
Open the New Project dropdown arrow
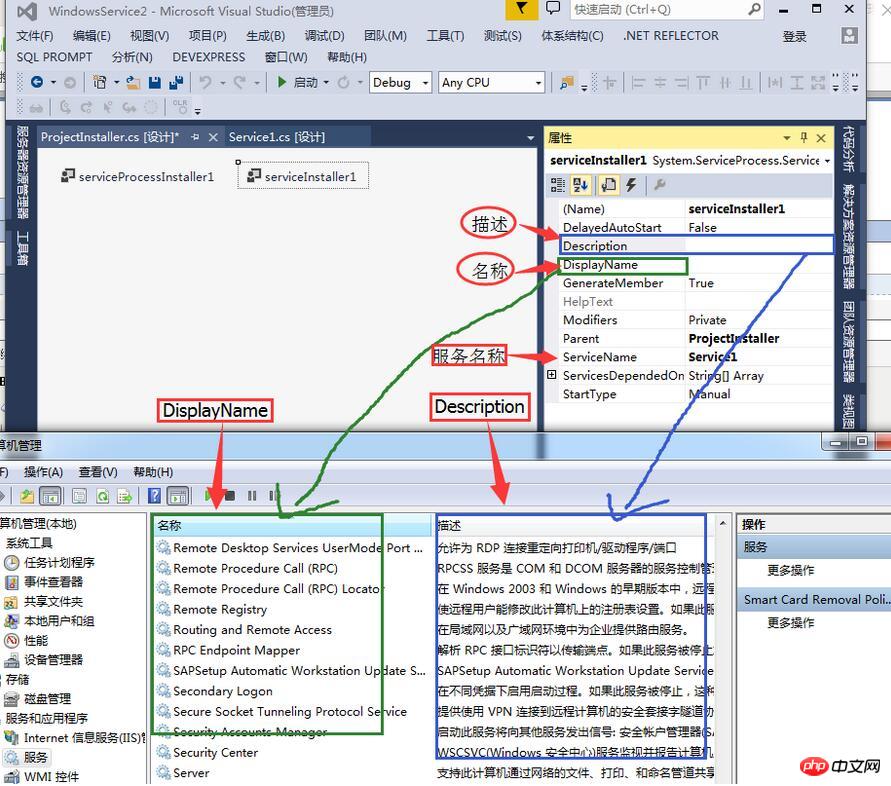(x=116, y=82)
